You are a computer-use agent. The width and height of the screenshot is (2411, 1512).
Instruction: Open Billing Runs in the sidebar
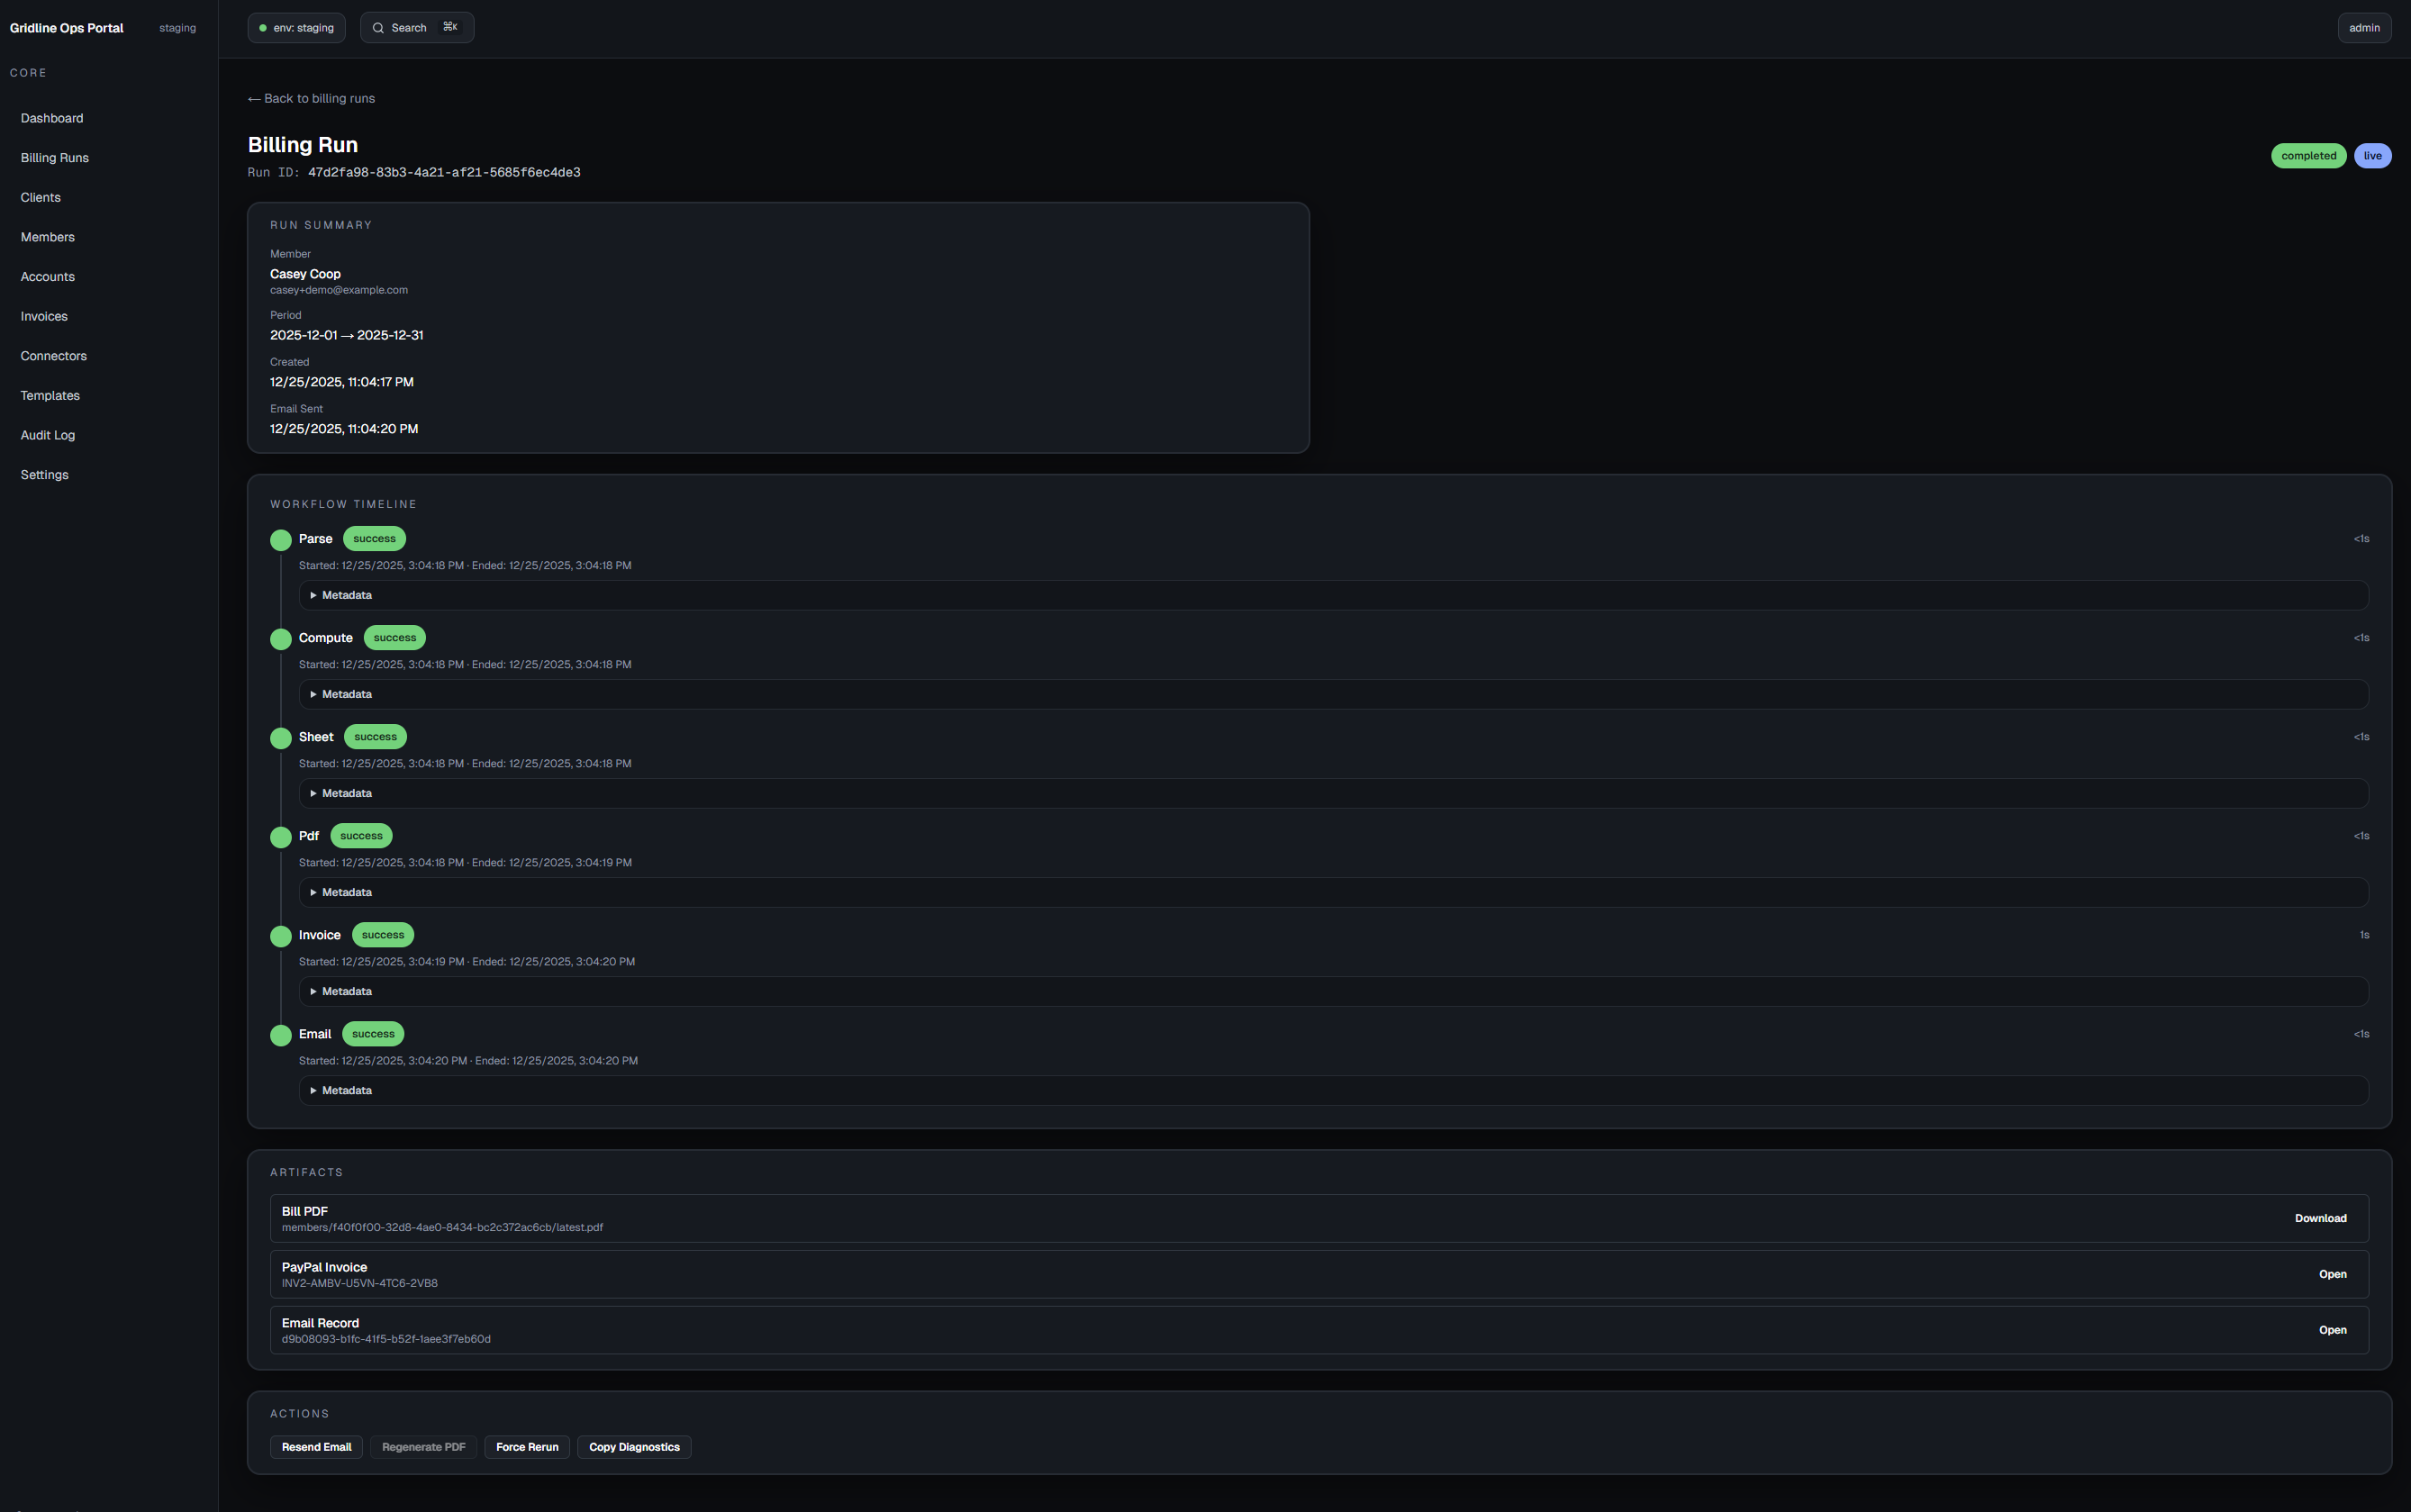(x=55, y=158)
